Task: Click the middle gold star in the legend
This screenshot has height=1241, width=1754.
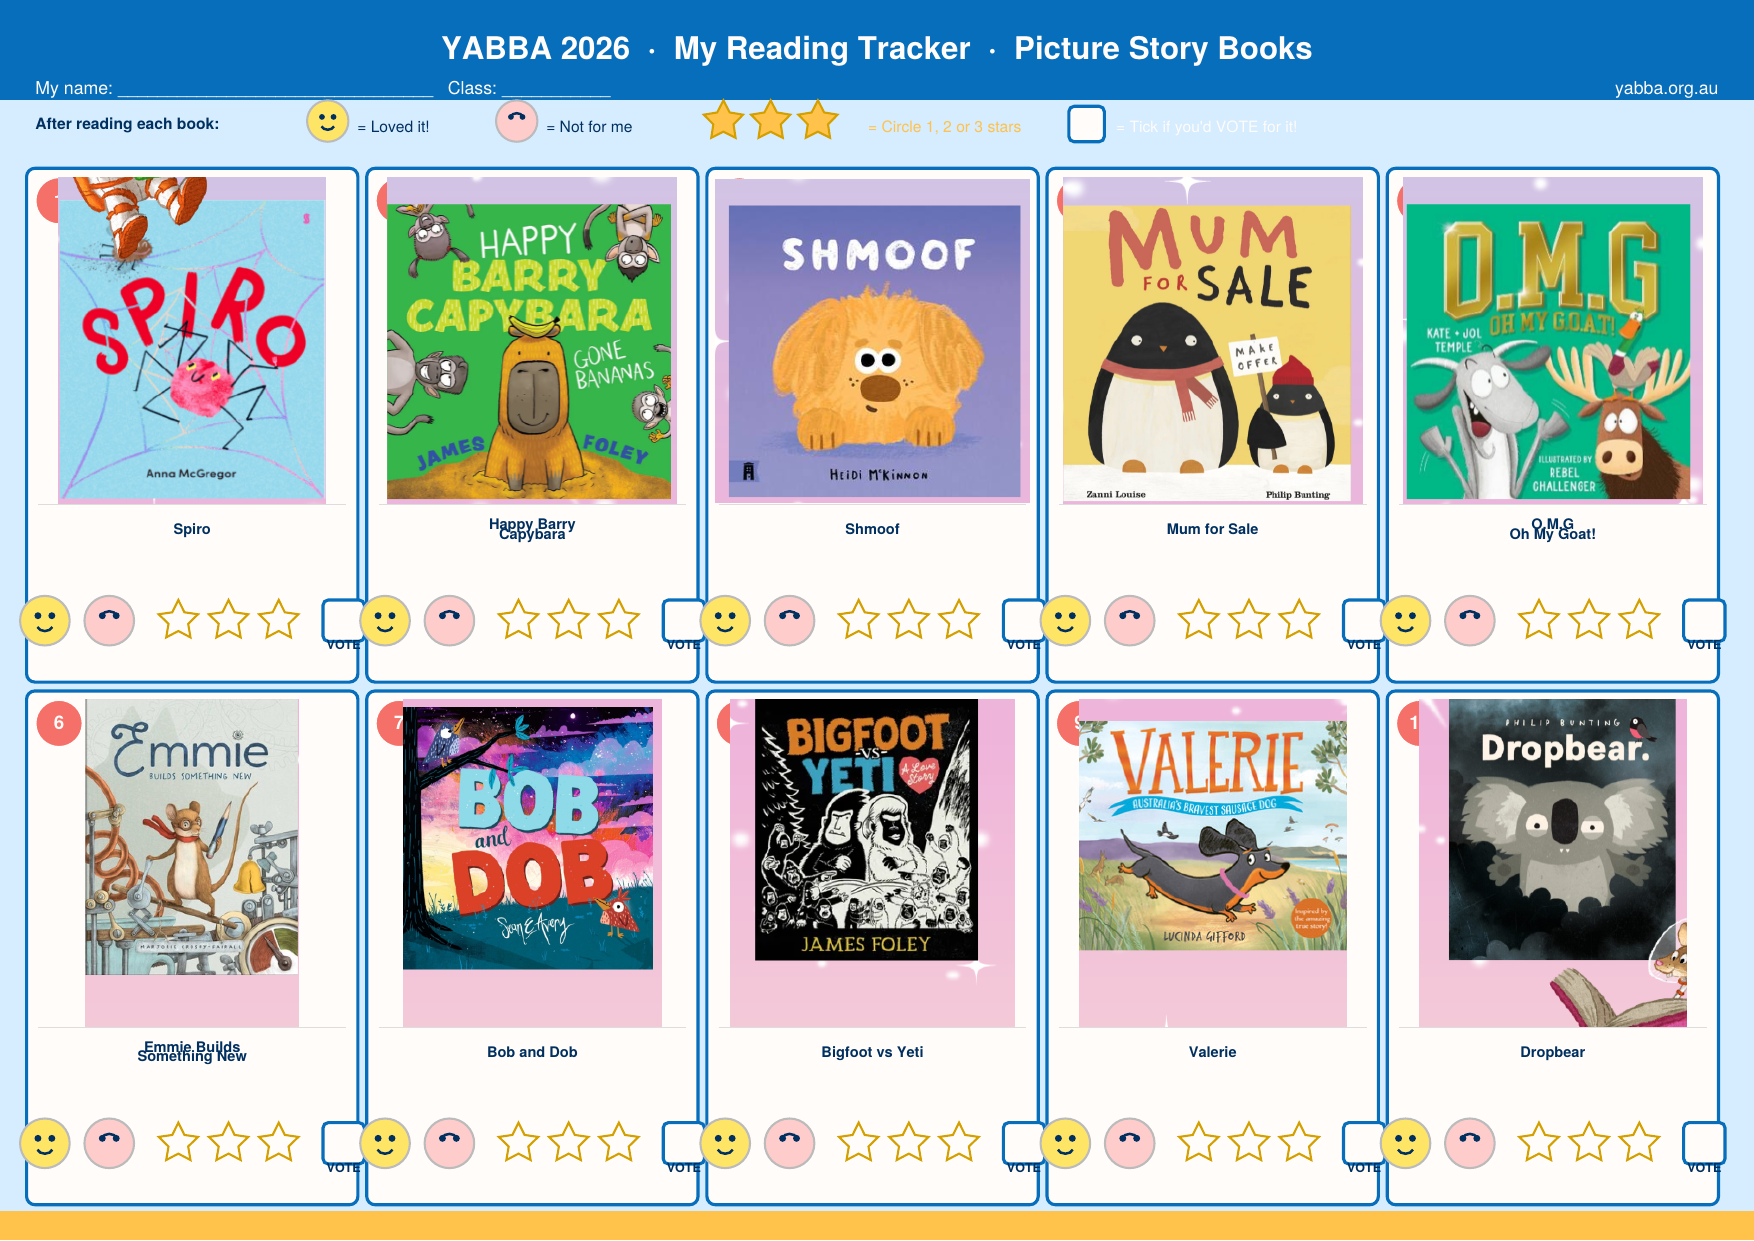Action: pyautogui.click(x=770, y=120)
